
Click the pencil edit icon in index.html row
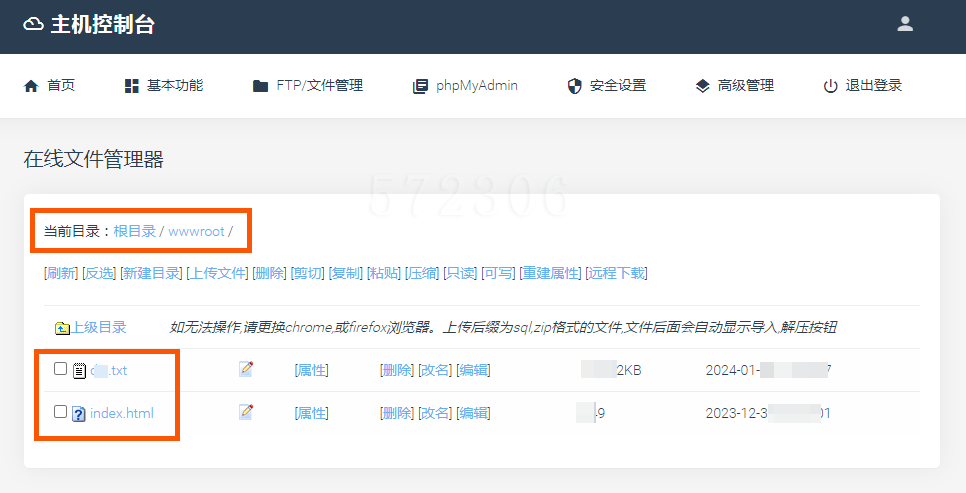[246, 412]
